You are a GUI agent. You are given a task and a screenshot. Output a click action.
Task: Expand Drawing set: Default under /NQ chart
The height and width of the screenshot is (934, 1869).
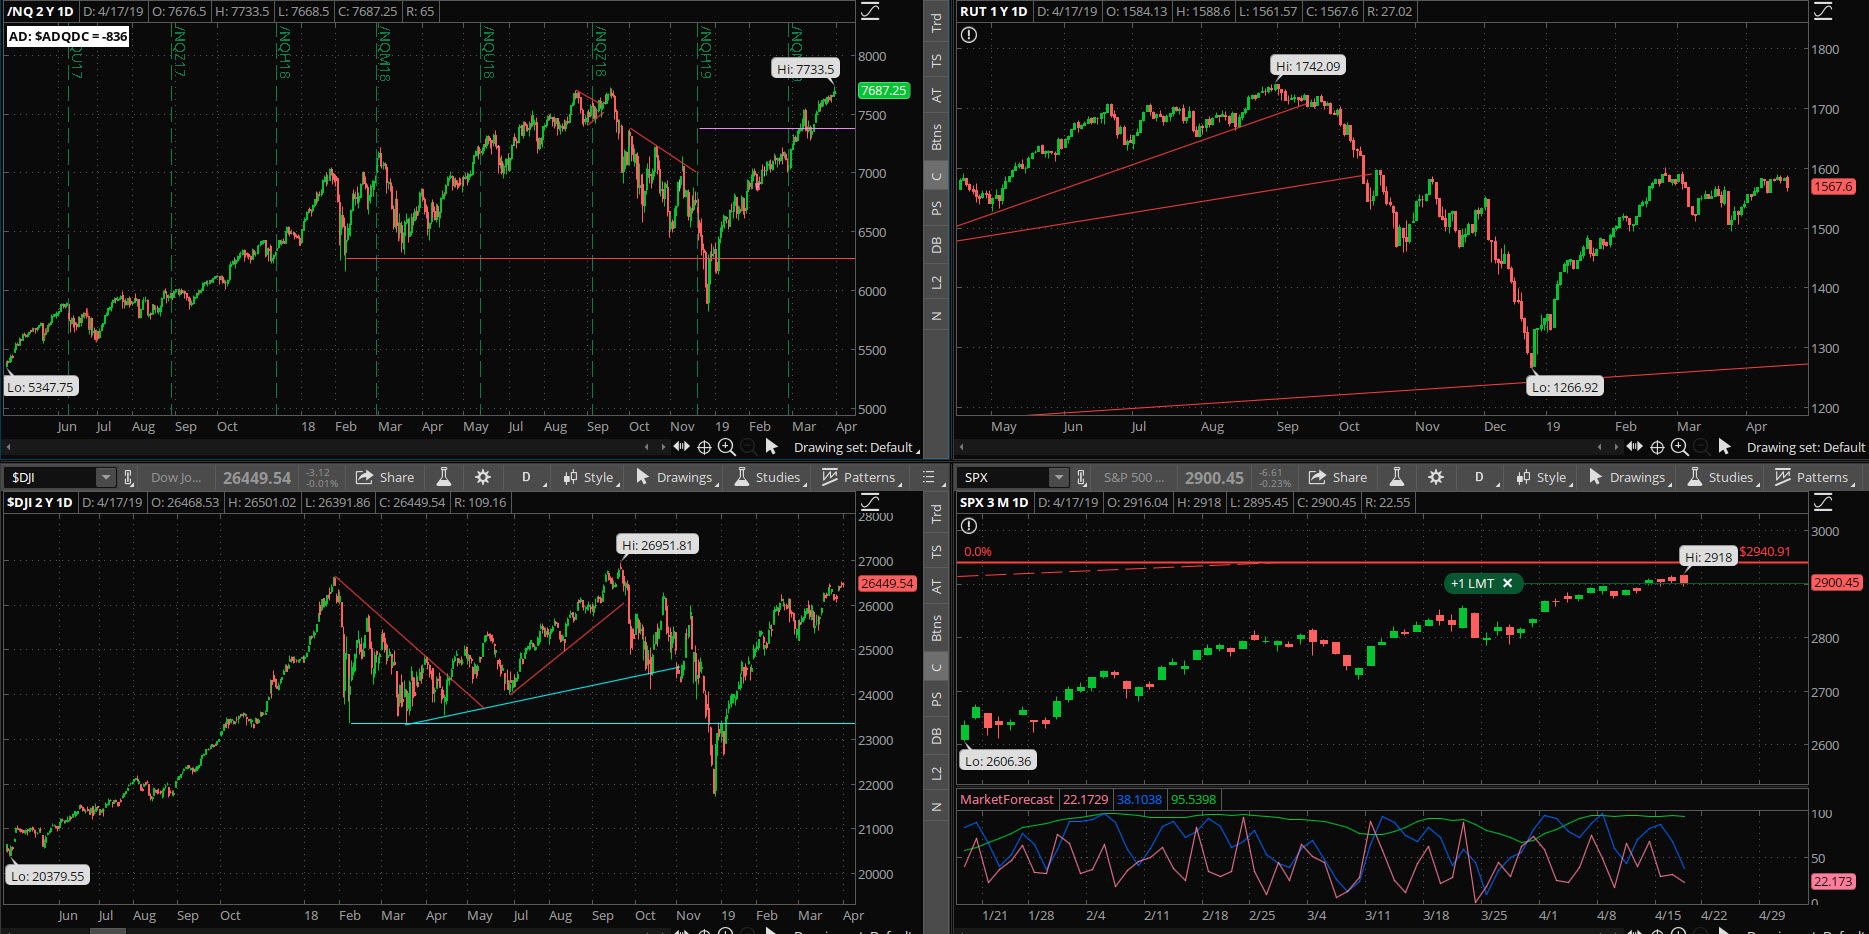pyautogui.click(x=855, y=447)
